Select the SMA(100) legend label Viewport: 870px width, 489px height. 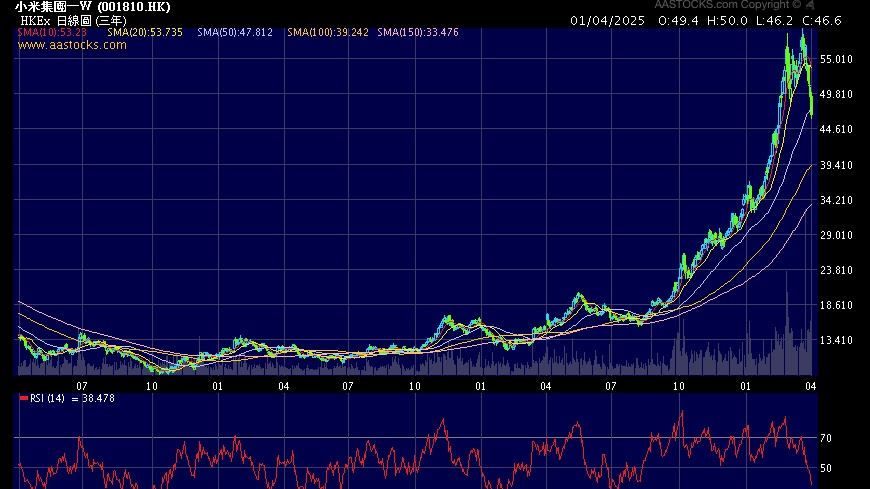(x=327, y=33)
